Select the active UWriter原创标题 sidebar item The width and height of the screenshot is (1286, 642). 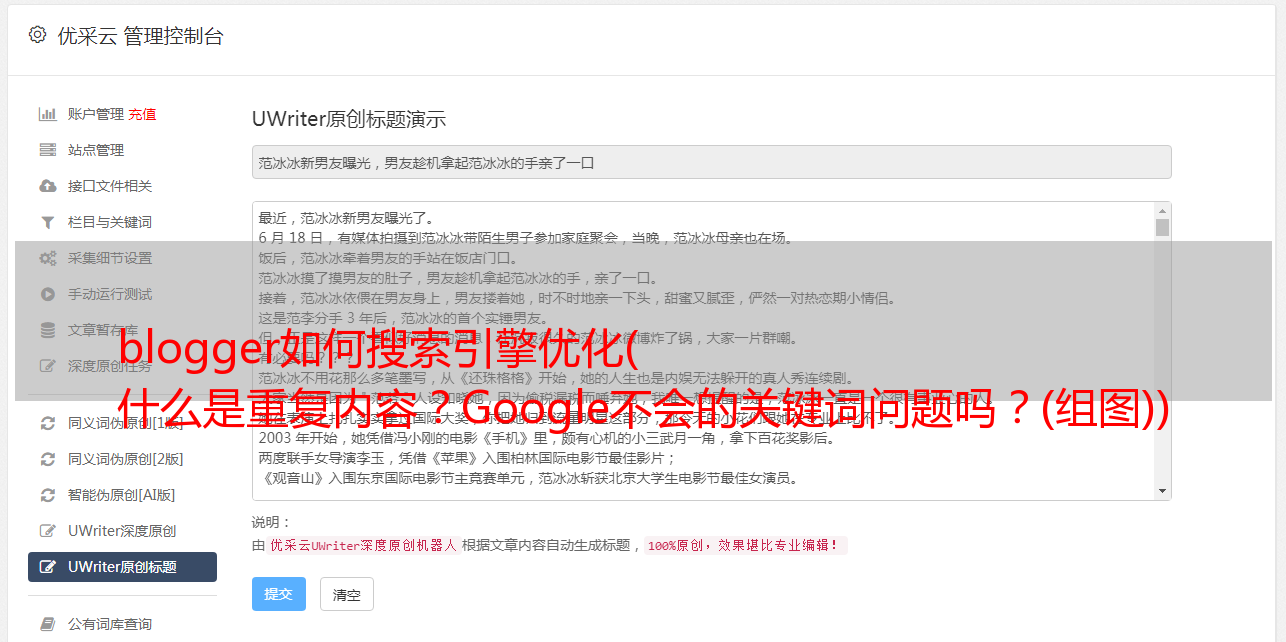(x=122, y=567)
